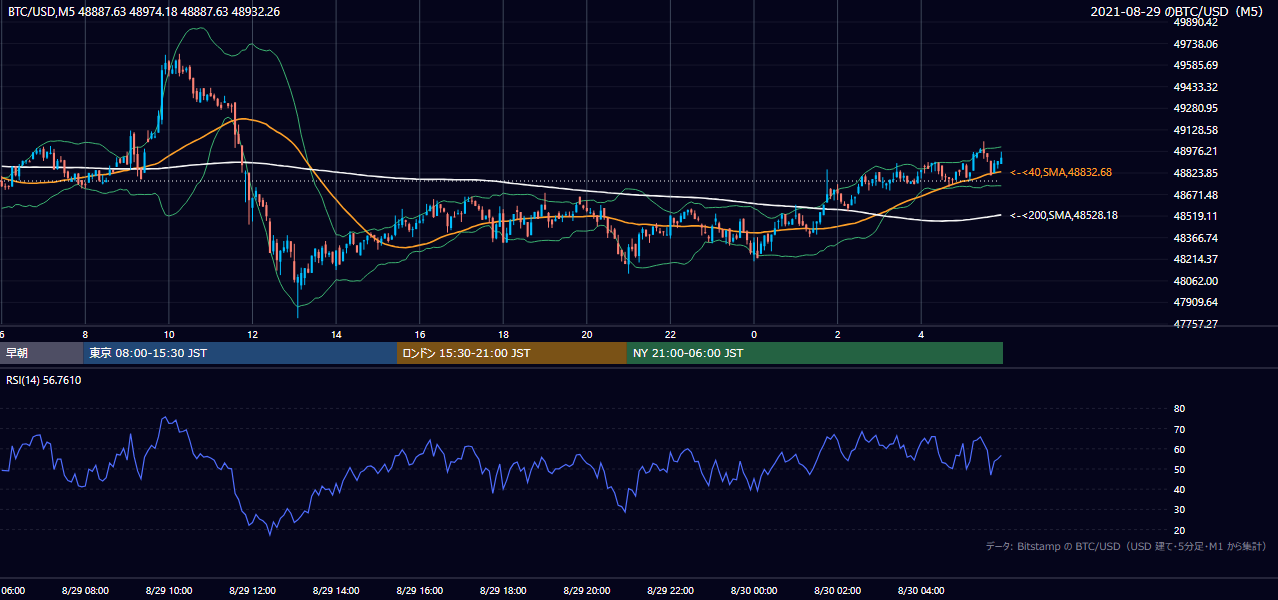The image size is (1278, 600).
Task: Select the ロンドン 15:30-21:00 JST session bar
Action: pos(512,353)
